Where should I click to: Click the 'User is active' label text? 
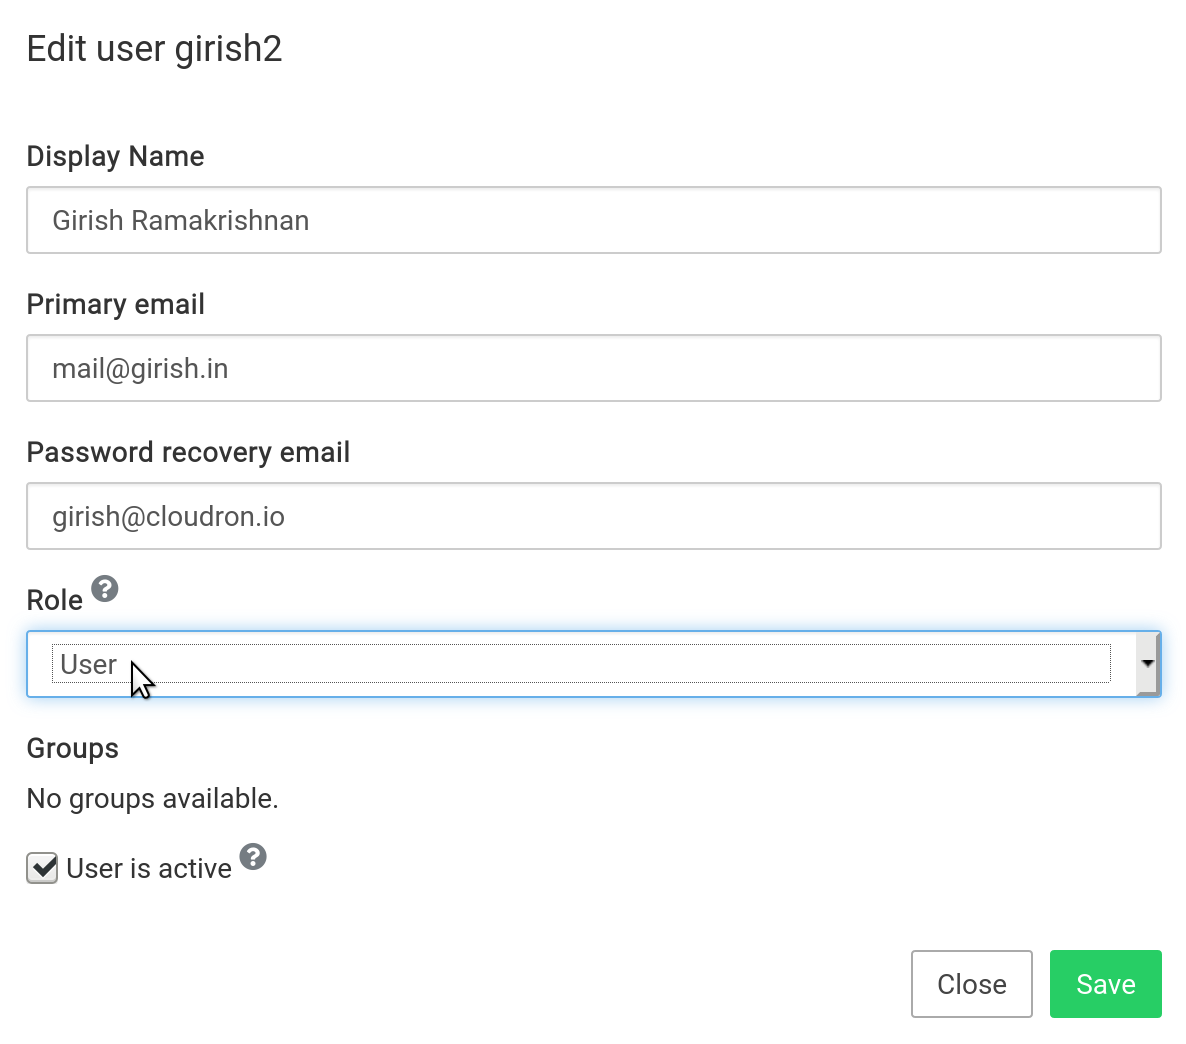[x=149, y=869]
